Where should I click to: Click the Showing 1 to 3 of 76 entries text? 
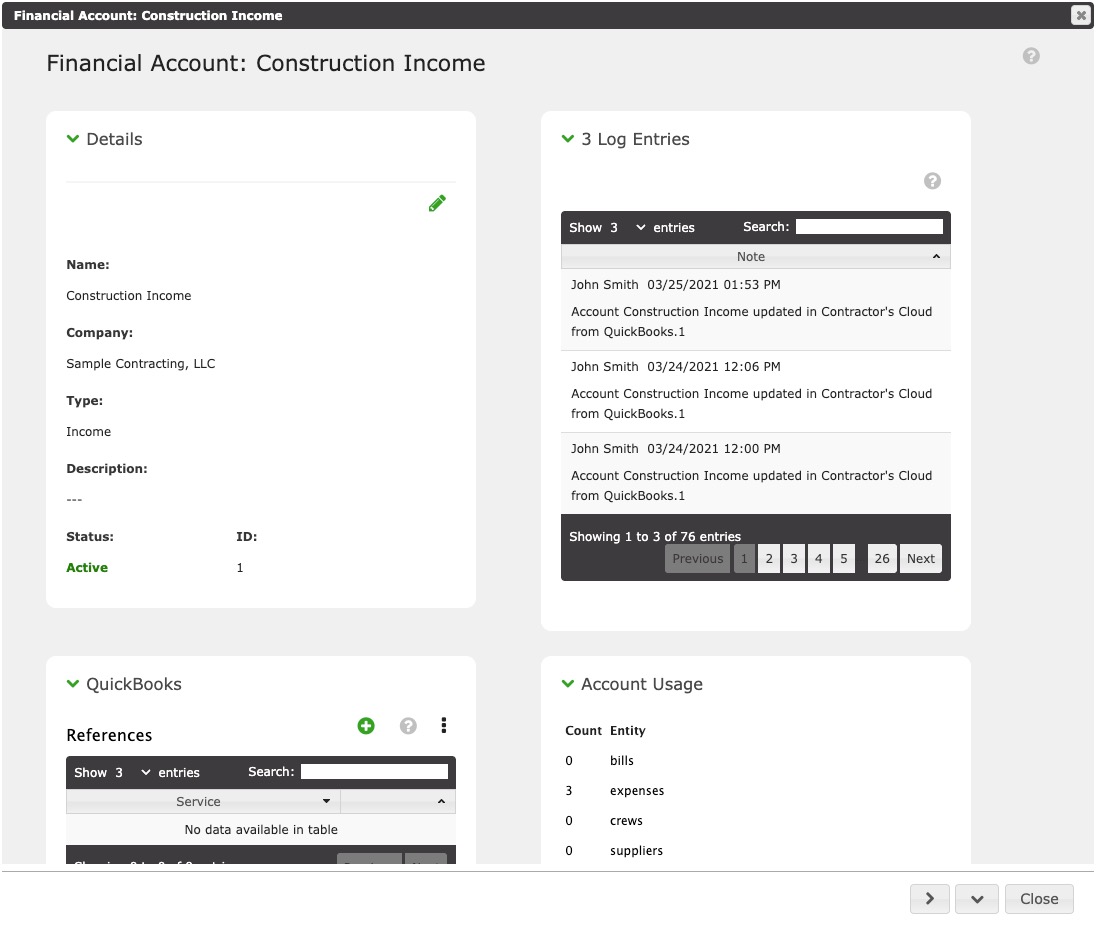coord(655,537)
